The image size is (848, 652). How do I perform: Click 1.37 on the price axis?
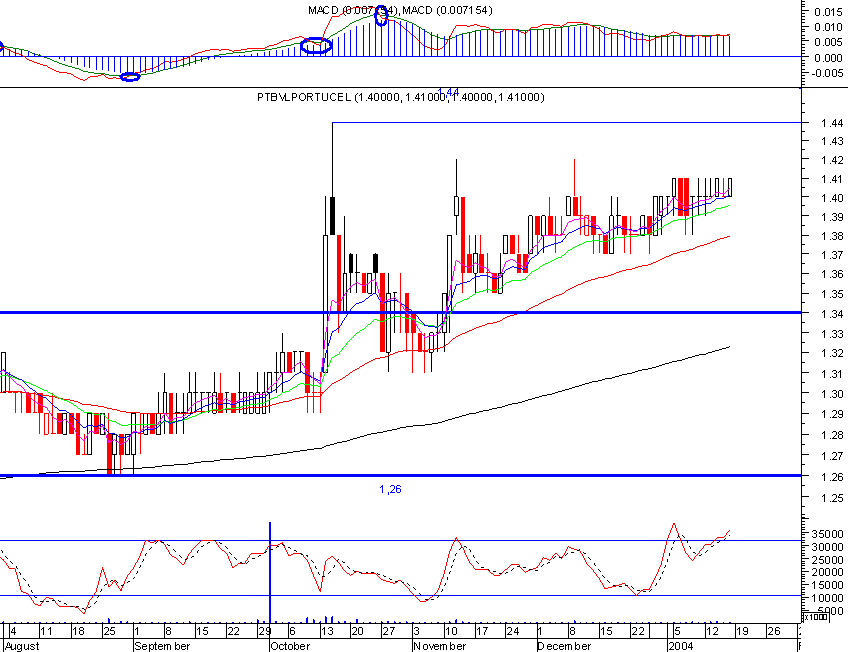point(832,255)
